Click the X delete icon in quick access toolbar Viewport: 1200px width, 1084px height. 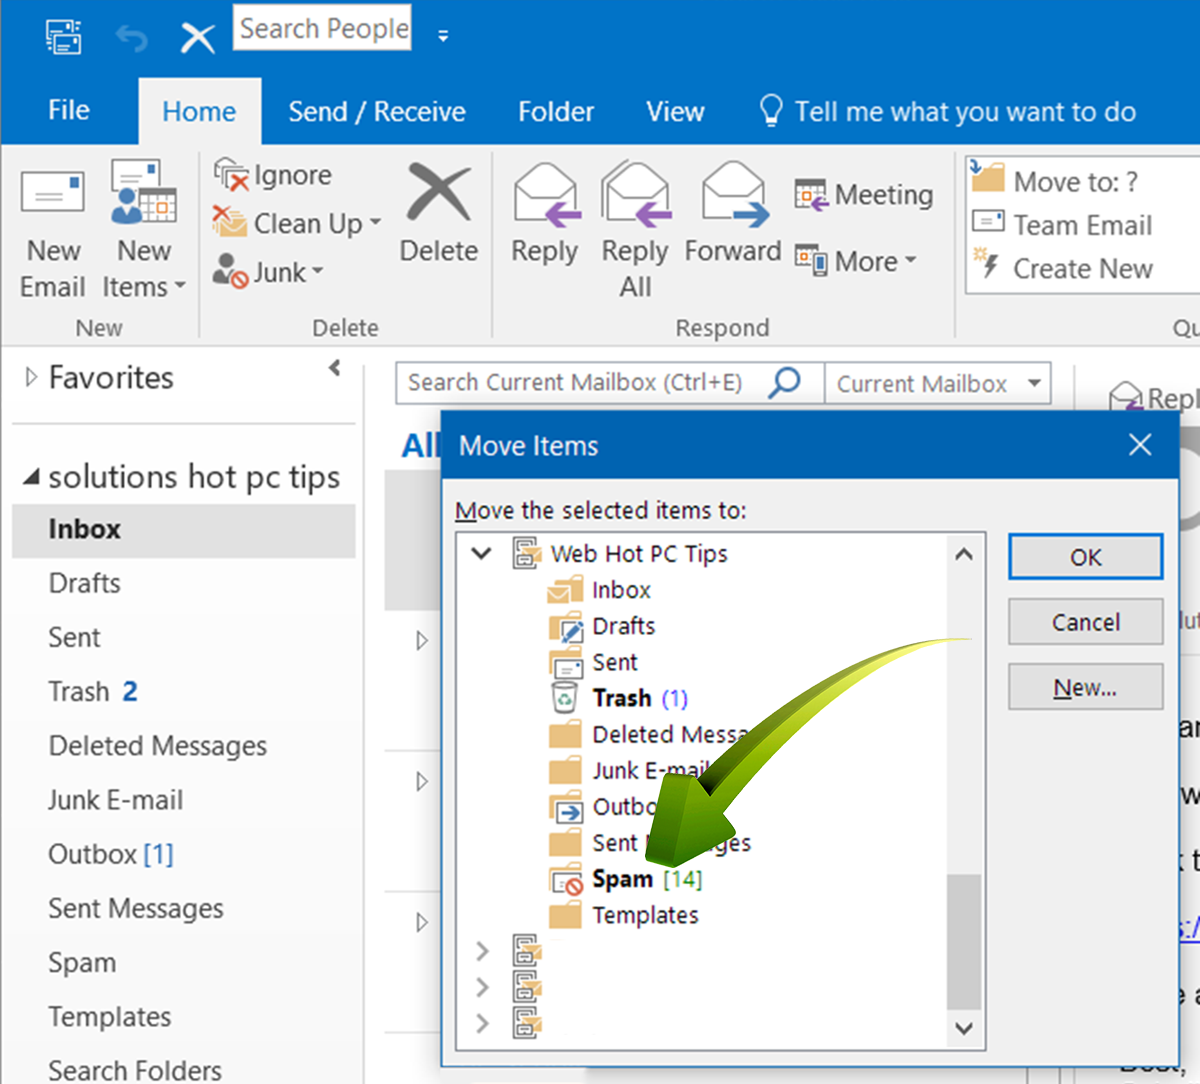click(197, 39)
